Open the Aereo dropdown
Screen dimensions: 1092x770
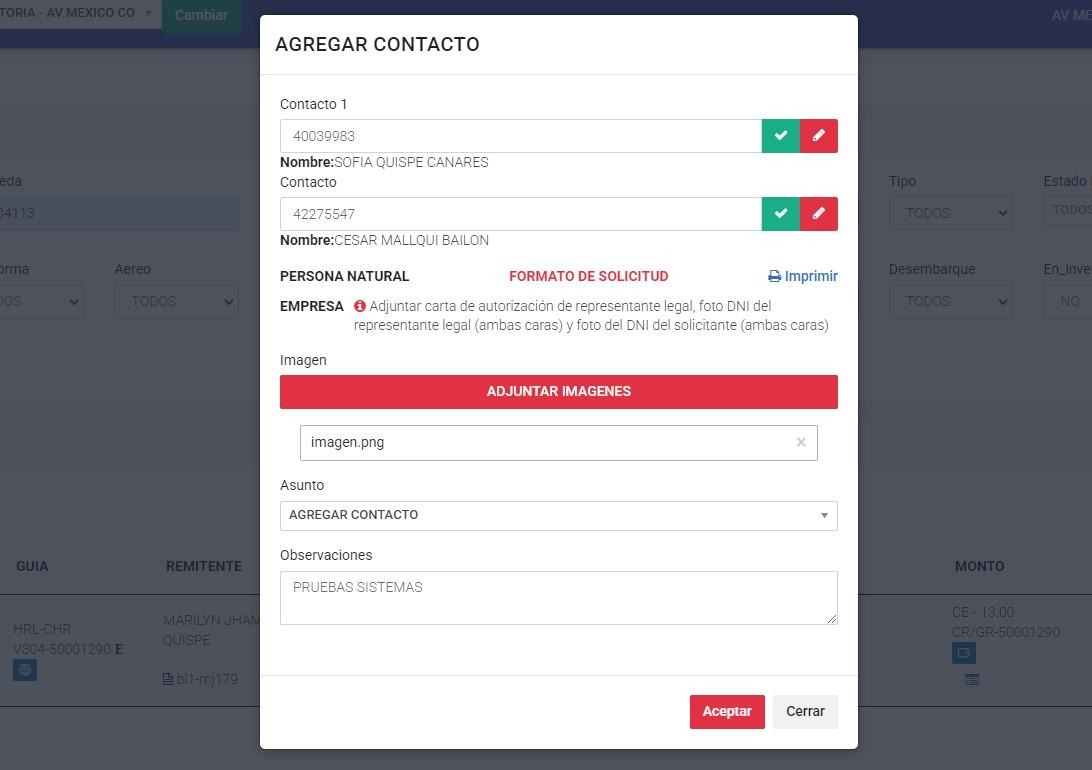point(176,301)
